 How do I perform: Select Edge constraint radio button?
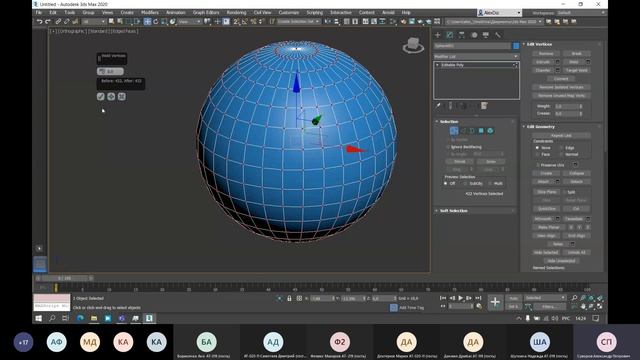pyautogui.click(x=561, y=148)
